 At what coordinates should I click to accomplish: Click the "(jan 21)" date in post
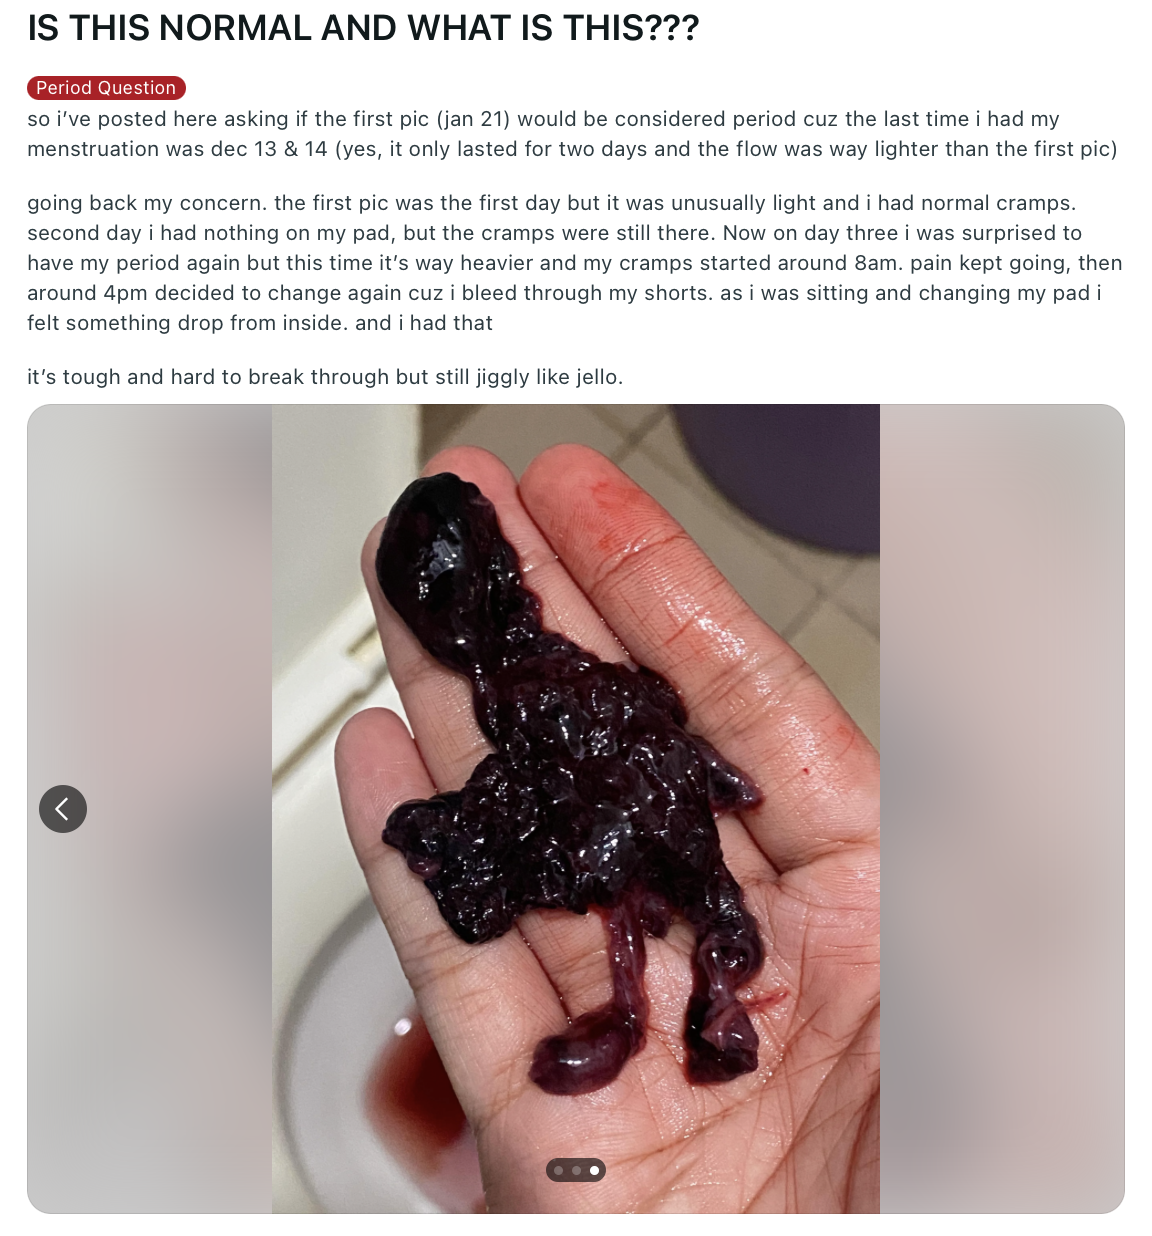point(473,119)
